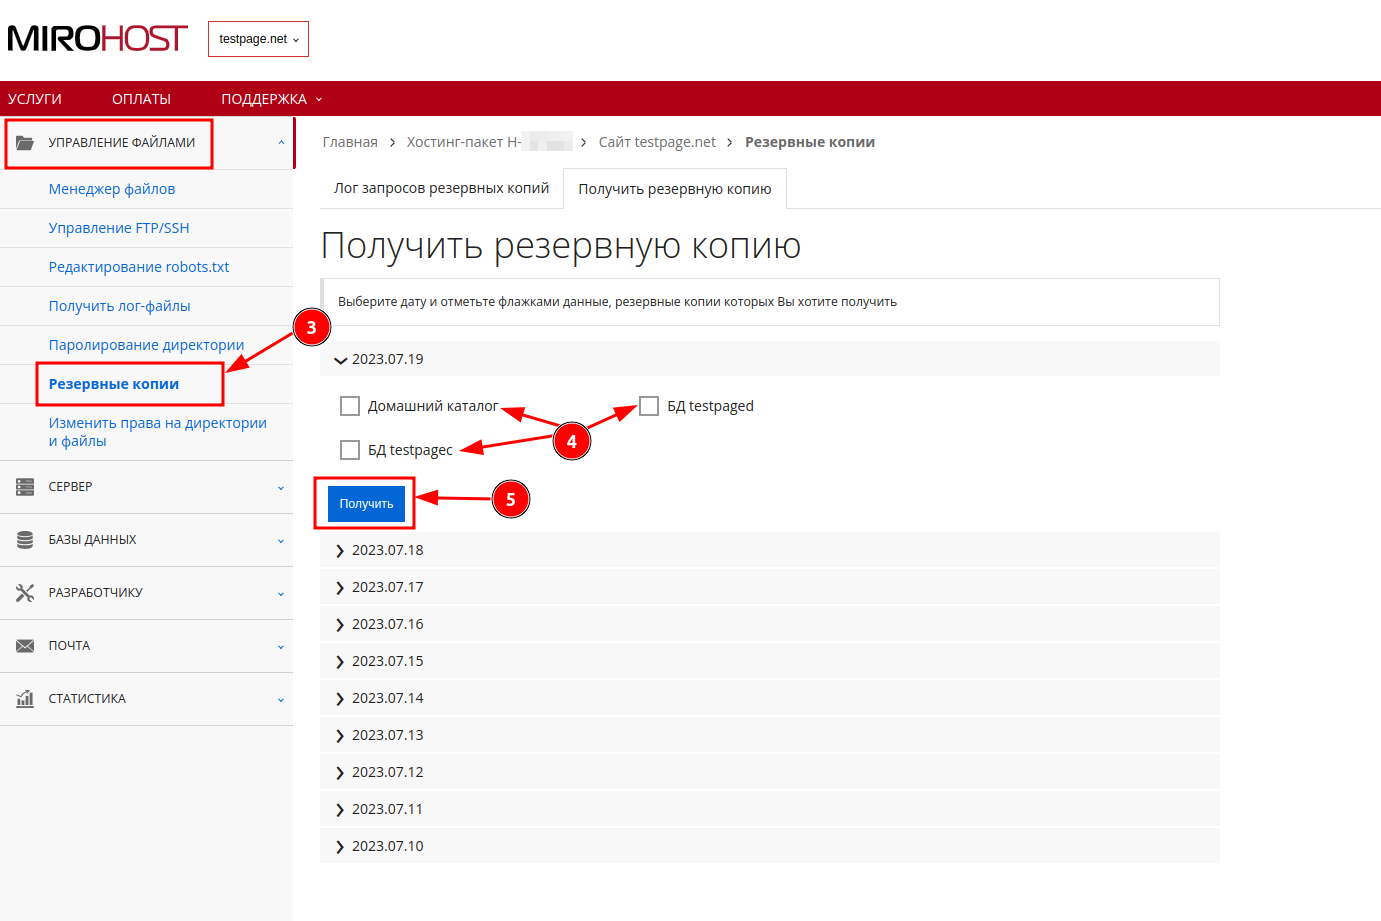1381x921 pixels.
Task: Expand the 2023.07.10 date section
Action: [770, 846]
